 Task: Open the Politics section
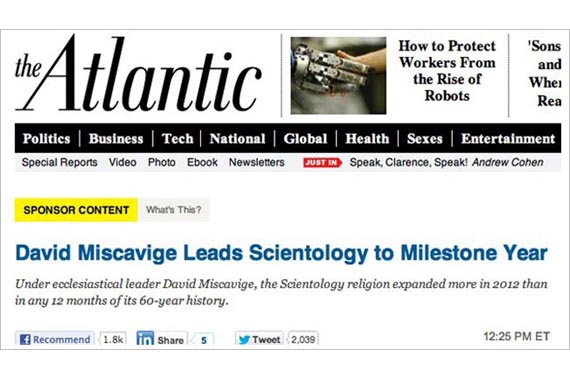[x=46, y=139]
